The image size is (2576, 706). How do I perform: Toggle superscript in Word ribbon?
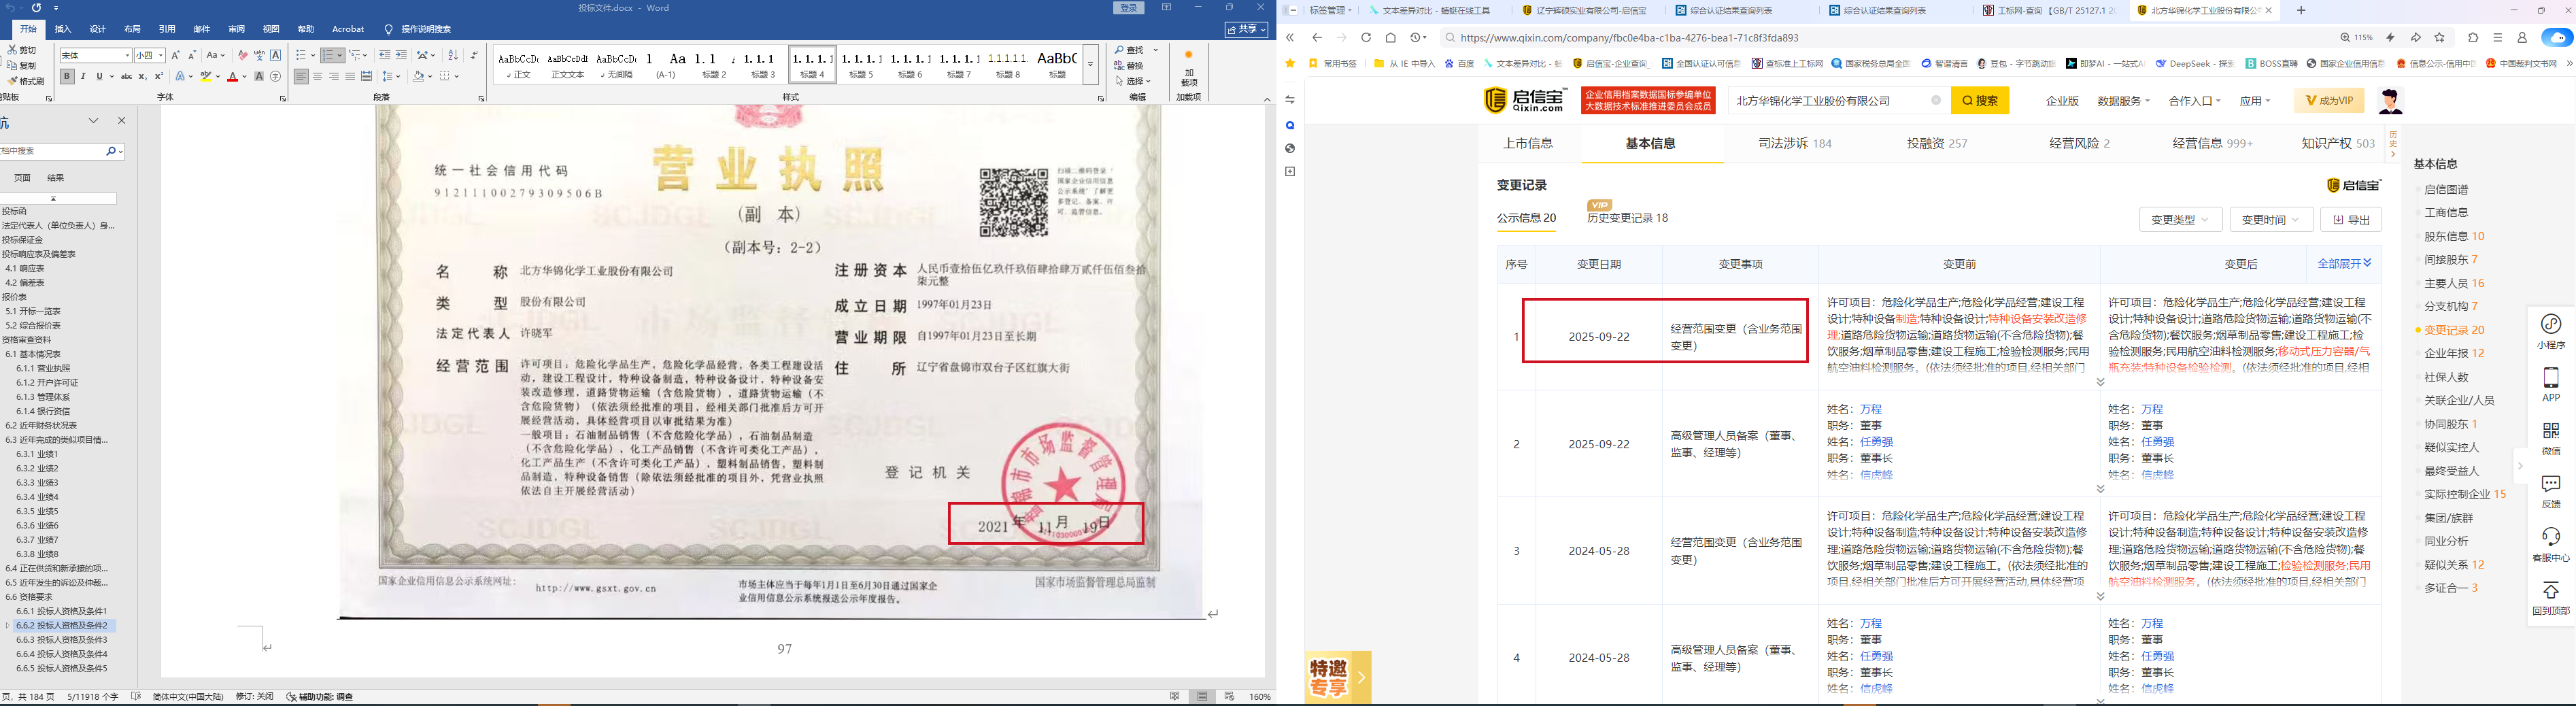pos(159,76)
